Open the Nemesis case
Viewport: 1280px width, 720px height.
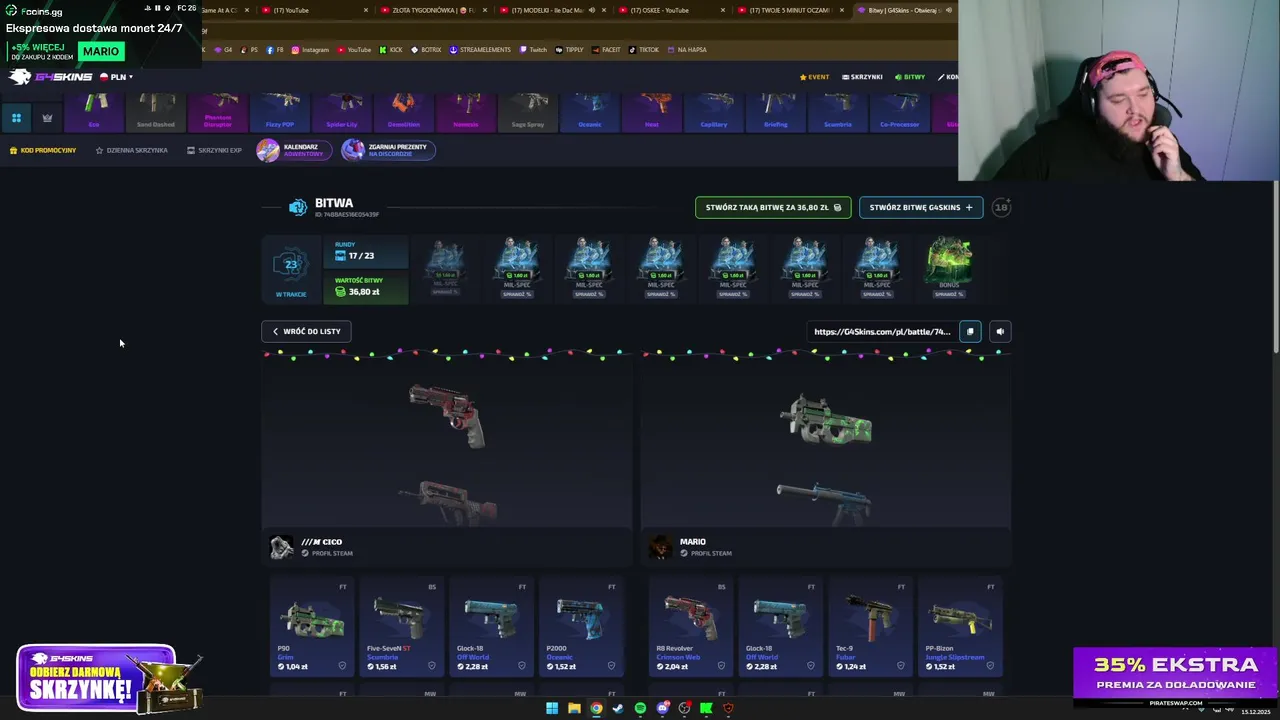coord(466,111)
